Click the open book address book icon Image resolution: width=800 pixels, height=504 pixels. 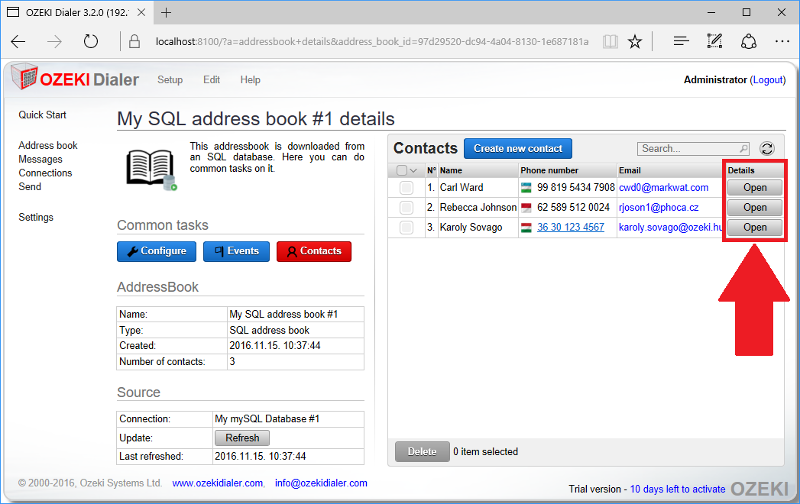151,167
